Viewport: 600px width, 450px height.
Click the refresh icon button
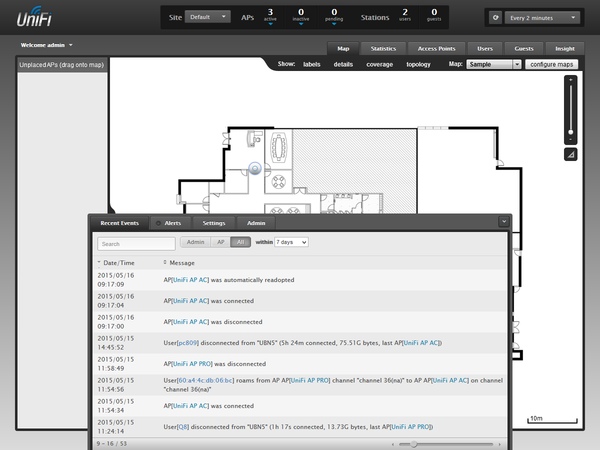tap(496, 18)
